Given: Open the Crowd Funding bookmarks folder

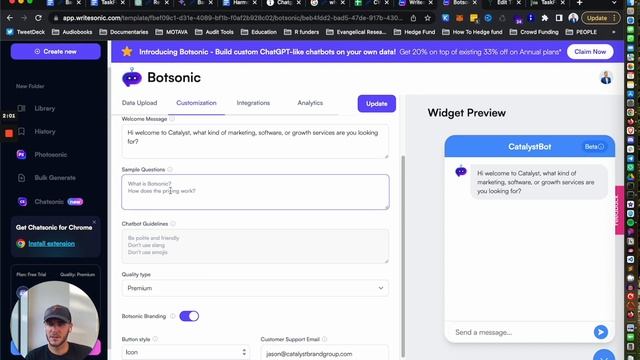Looking at the screenshot, I should 534,32.
